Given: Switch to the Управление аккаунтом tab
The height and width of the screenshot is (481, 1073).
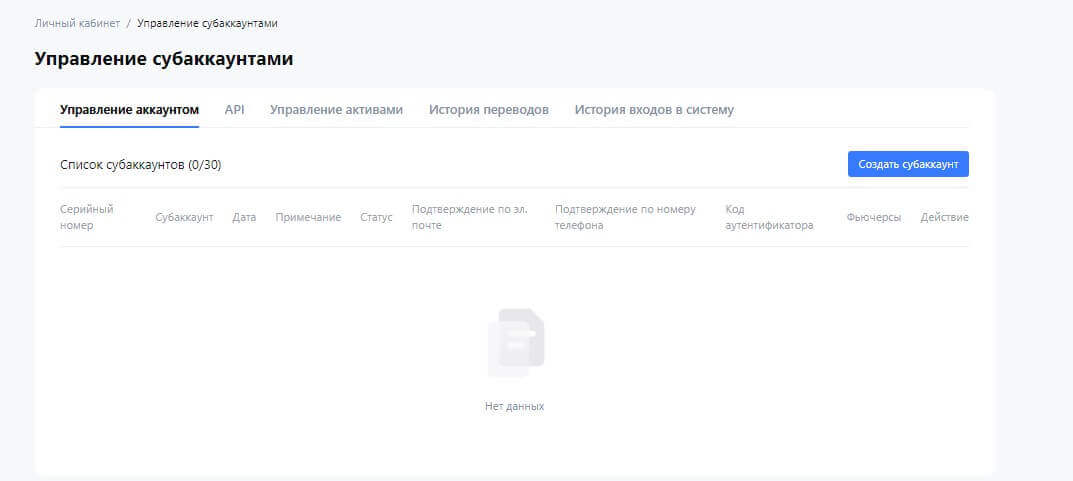Looking at the screenshot, I should 129,110.
